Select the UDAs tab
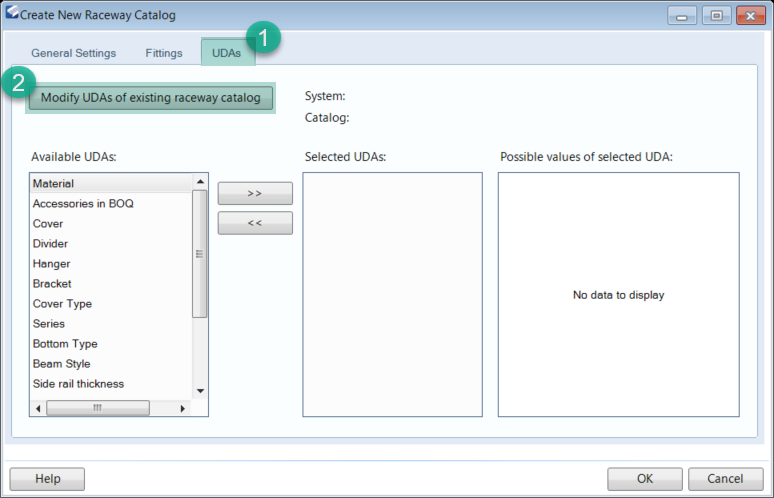774x498 pixels. pyautogui.click(x=227, y=53)
